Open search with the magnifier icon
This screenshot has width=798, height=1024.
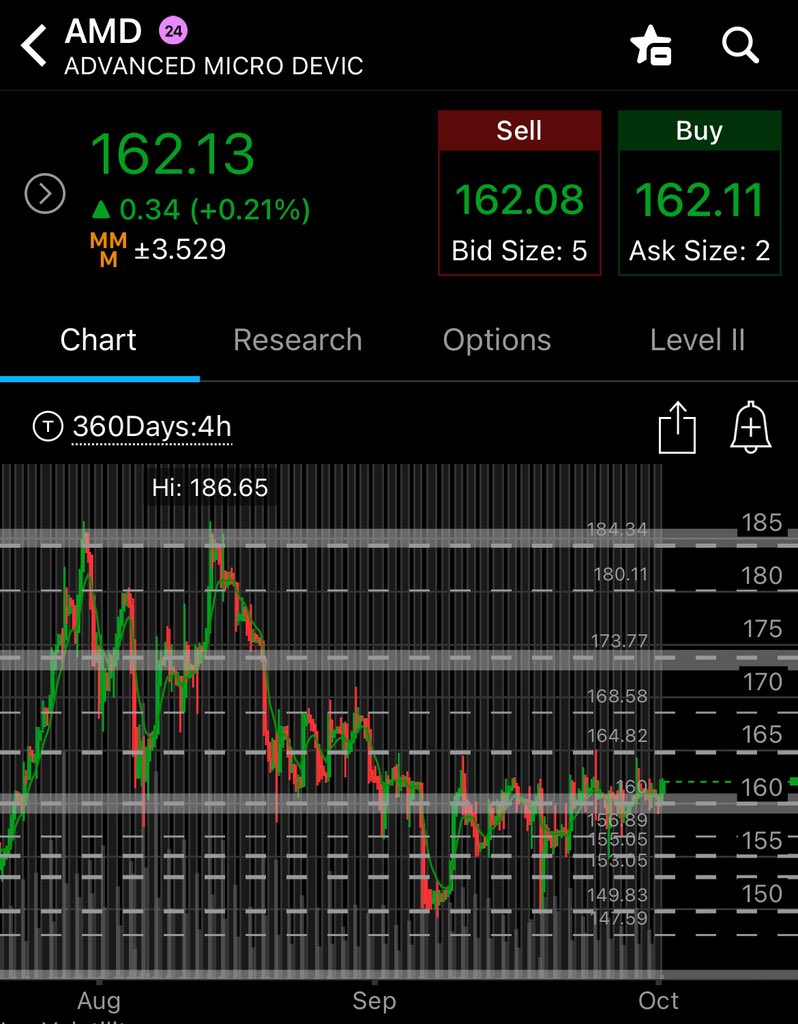(740, 46)
